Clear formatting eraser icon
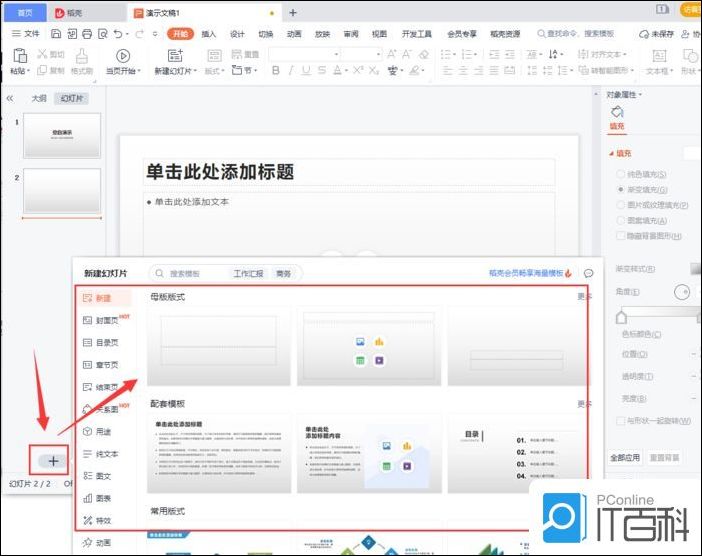 pyautogui.click(x=424, y=54)
